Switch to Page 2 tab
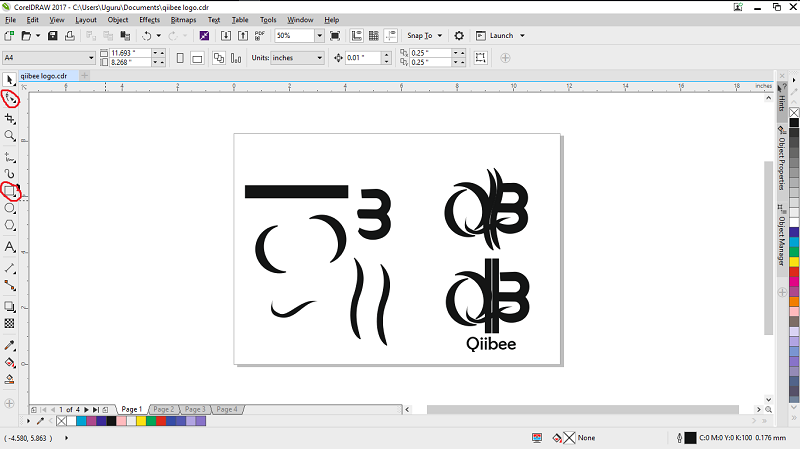Screen dimensions: 800x449 pos(164,409)
